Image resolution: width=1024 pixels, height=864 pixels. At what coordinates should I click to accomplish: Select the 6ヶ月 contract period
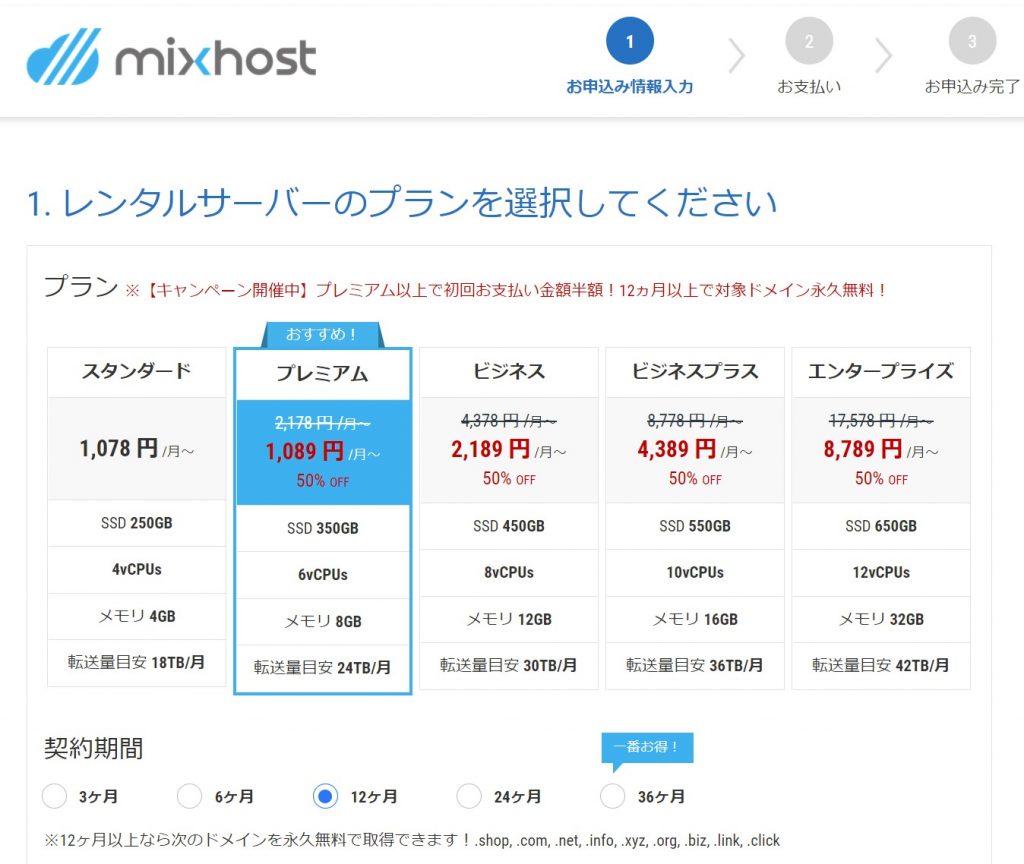[x=189, y=796]
